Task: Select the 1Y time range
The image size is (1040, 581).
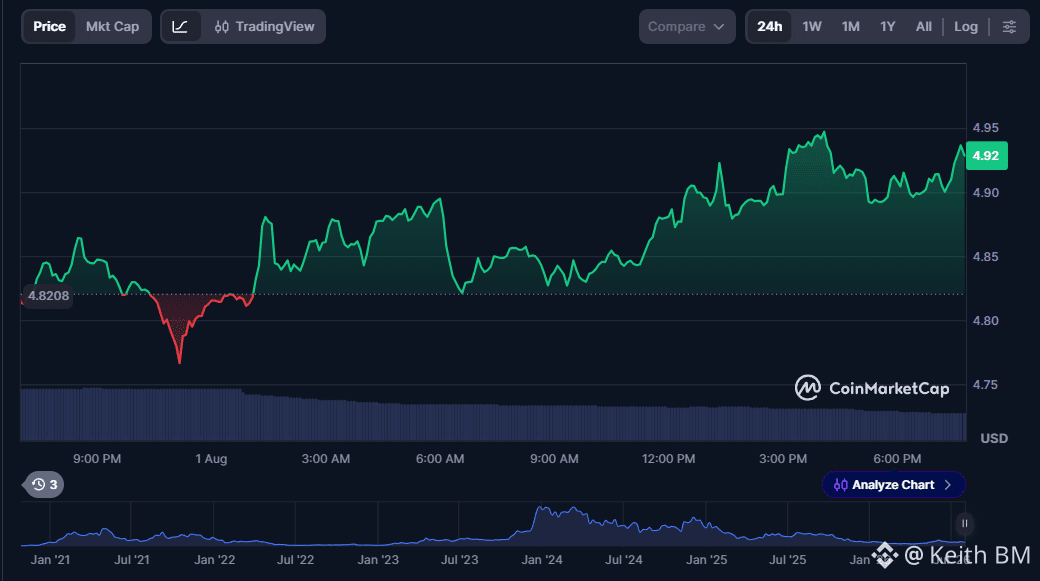Action: pos(887,27)
